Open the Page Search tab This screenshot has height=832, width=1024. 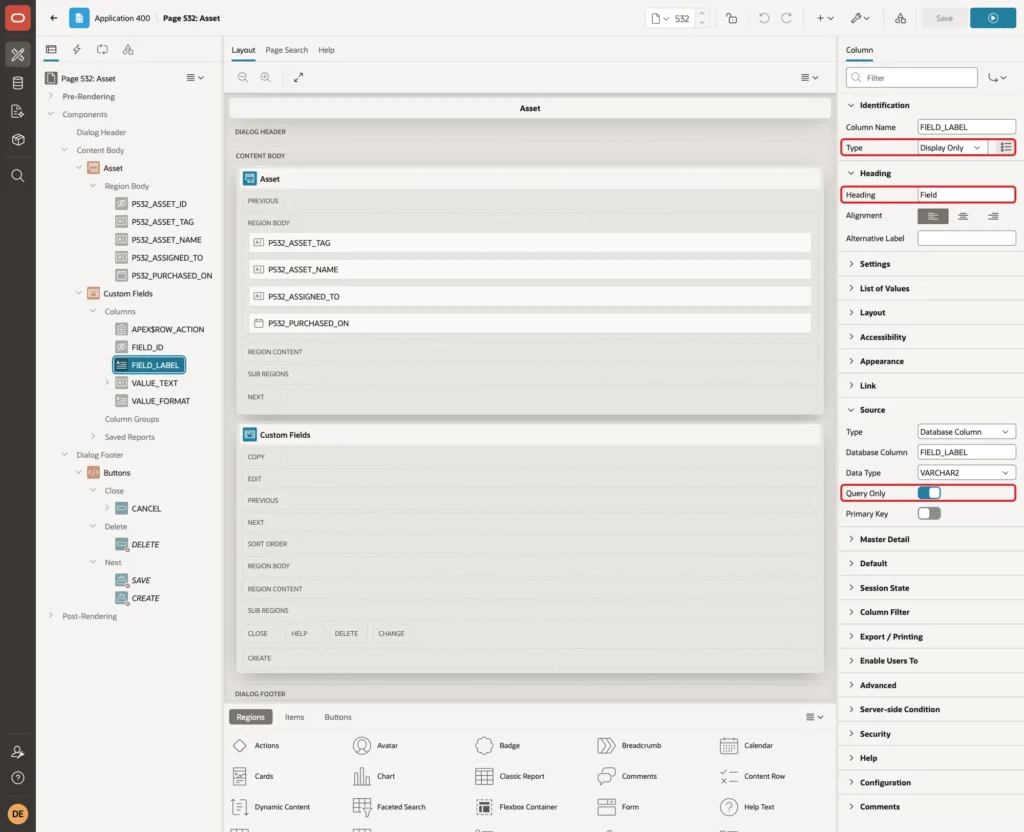click(287, 50)
